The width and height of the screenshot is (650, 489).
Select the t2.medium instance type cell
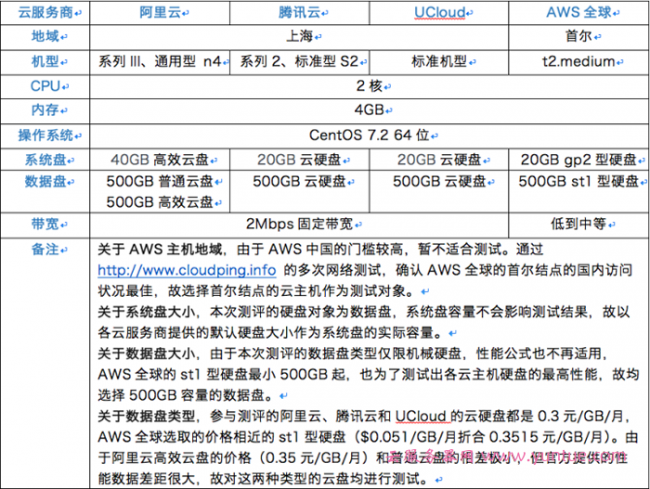point(578,60)
